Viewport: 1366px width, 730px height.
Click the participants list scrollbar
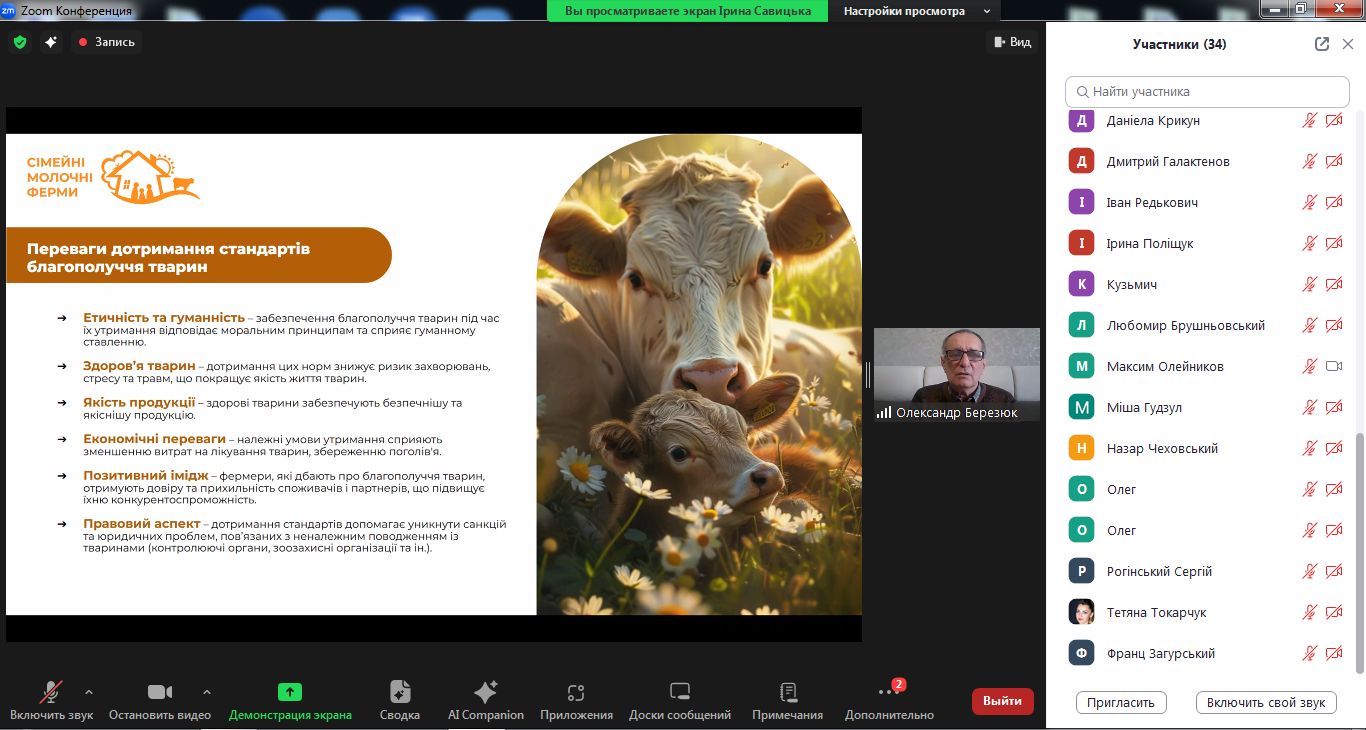click(1358, 550)
